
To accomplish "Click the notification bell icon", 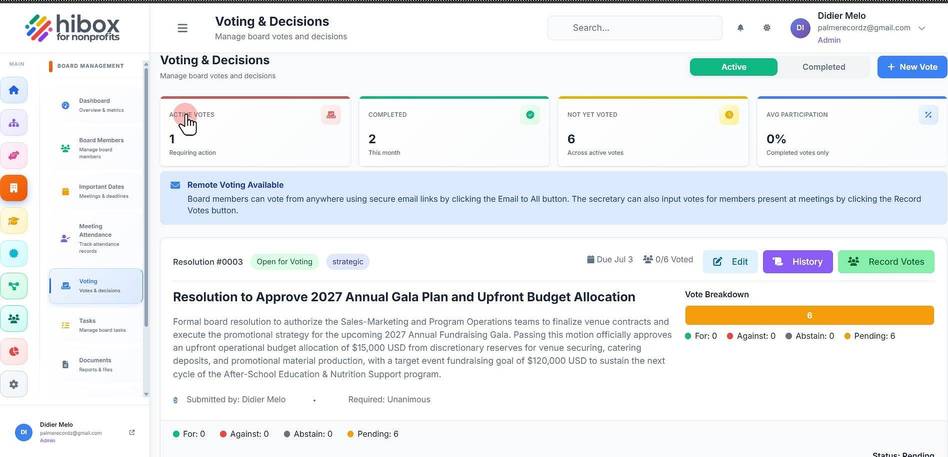I will [740, 28].
